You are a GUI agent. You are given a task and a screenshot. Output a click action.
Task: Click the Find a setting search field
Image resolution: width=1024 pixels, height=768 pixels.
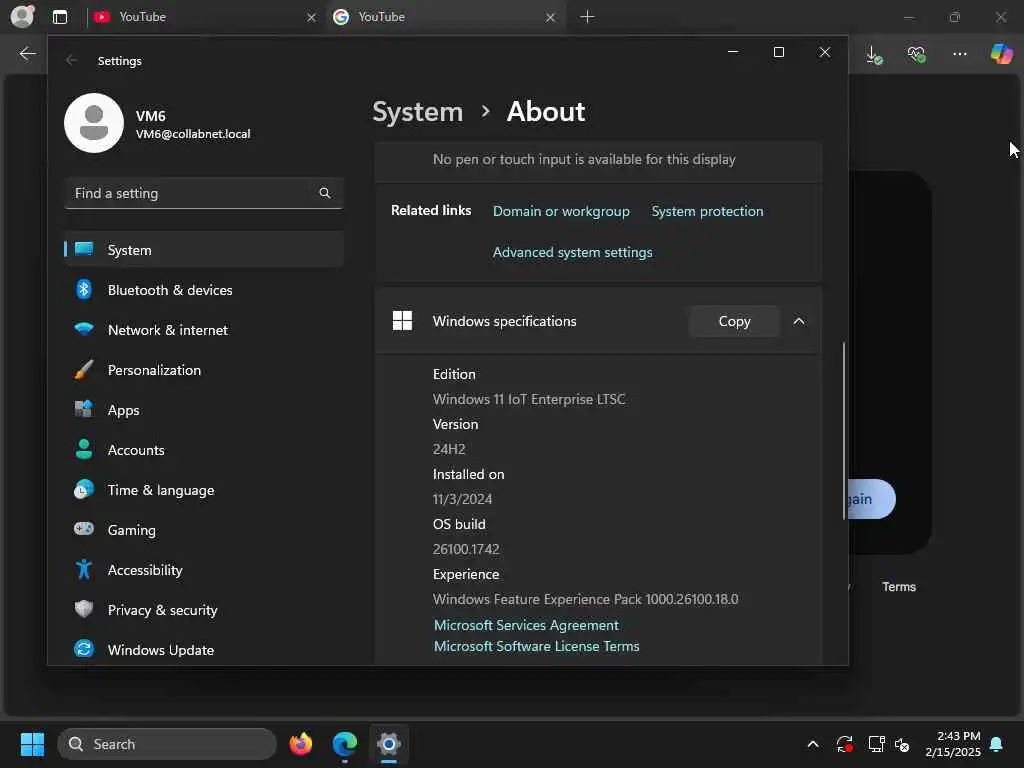pos(203,193)
